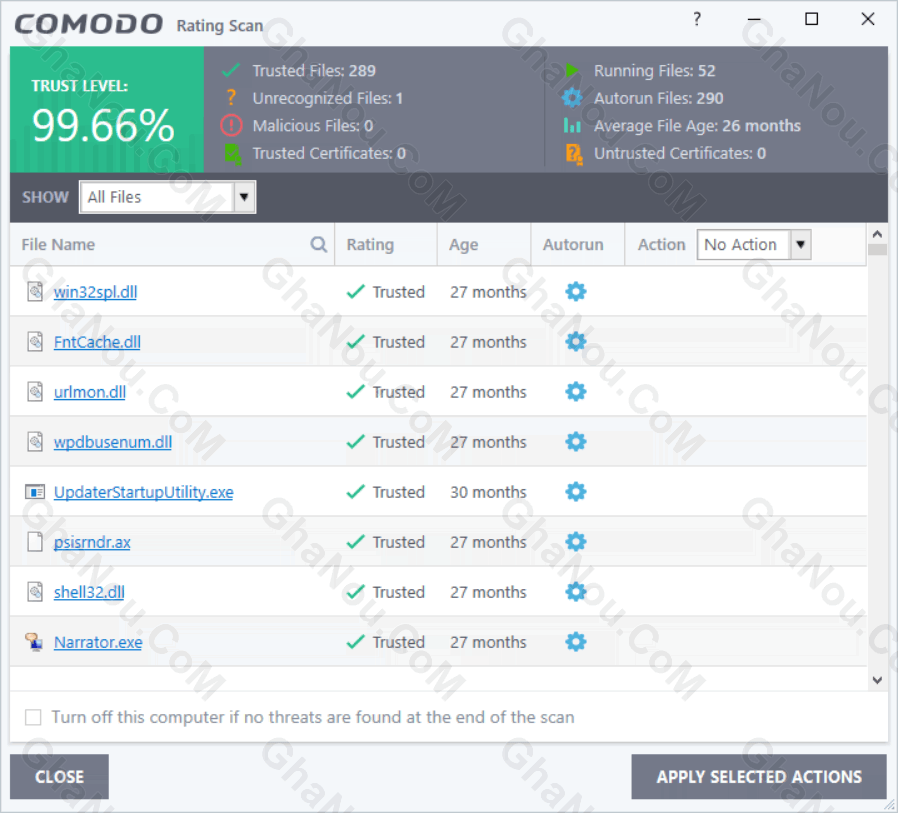Click the Trust Level 99.66% panel
The width and height of the screenshot is (898, 813).
point(107,109)
